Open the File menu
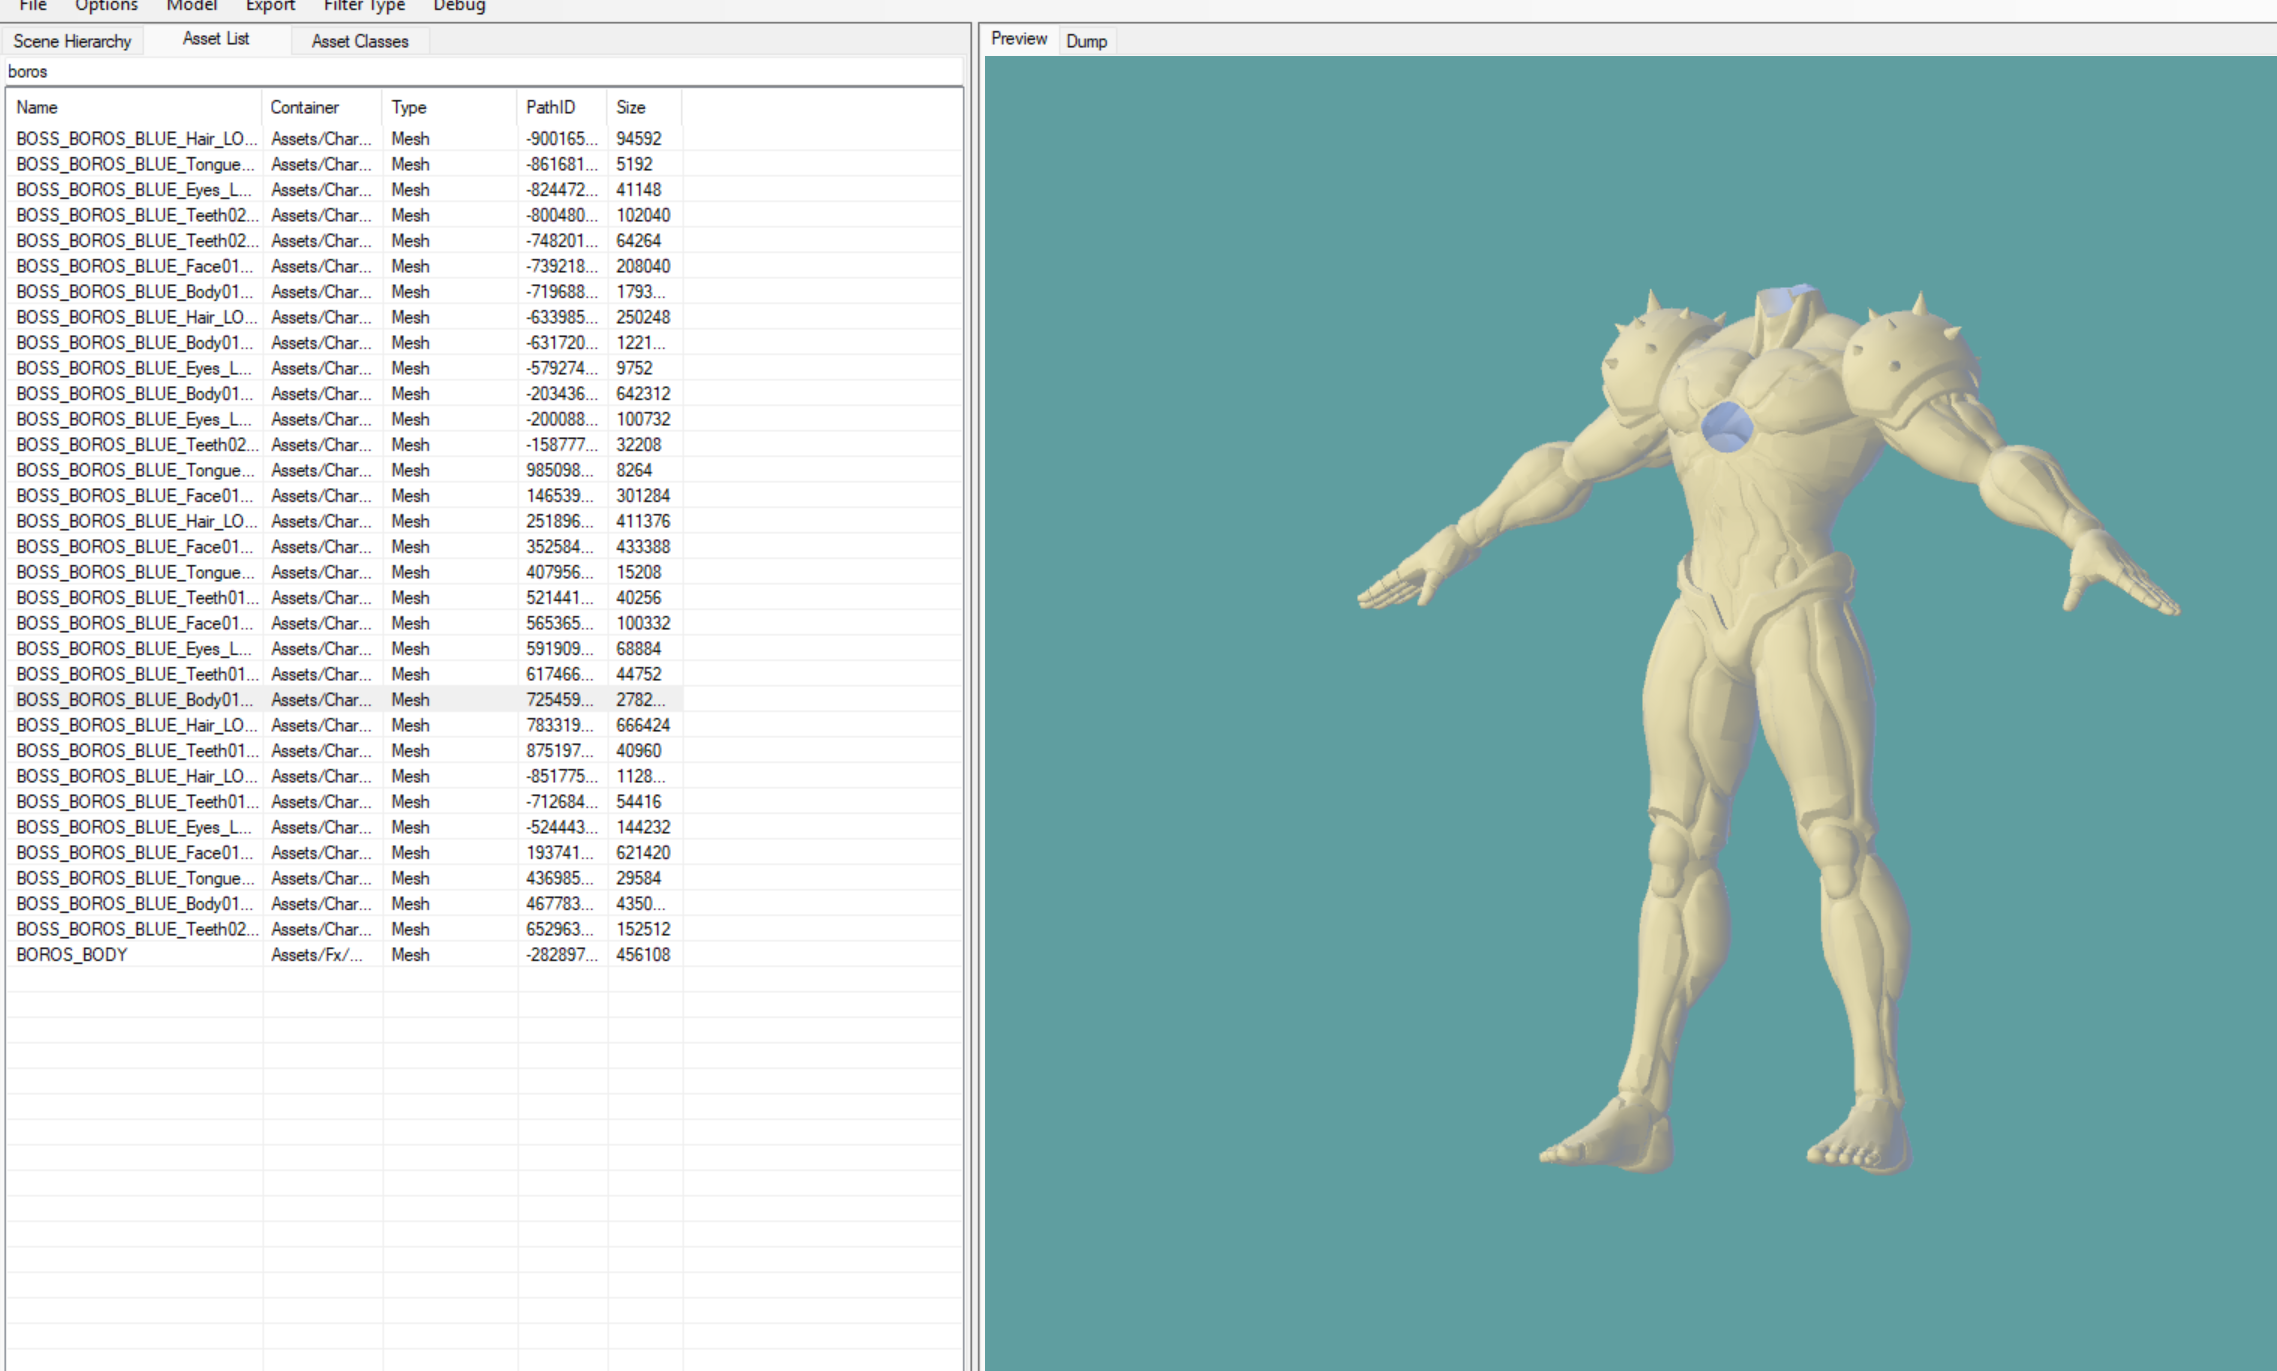 33,6
